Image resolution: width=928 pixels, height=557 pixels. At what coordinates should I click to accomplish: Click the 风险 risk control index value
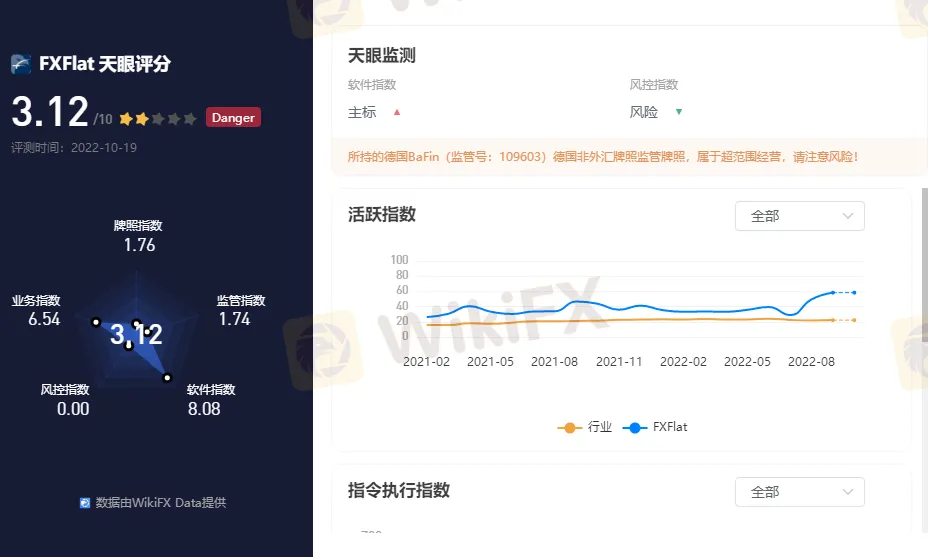pyautogui.click(x=644, y=112)
